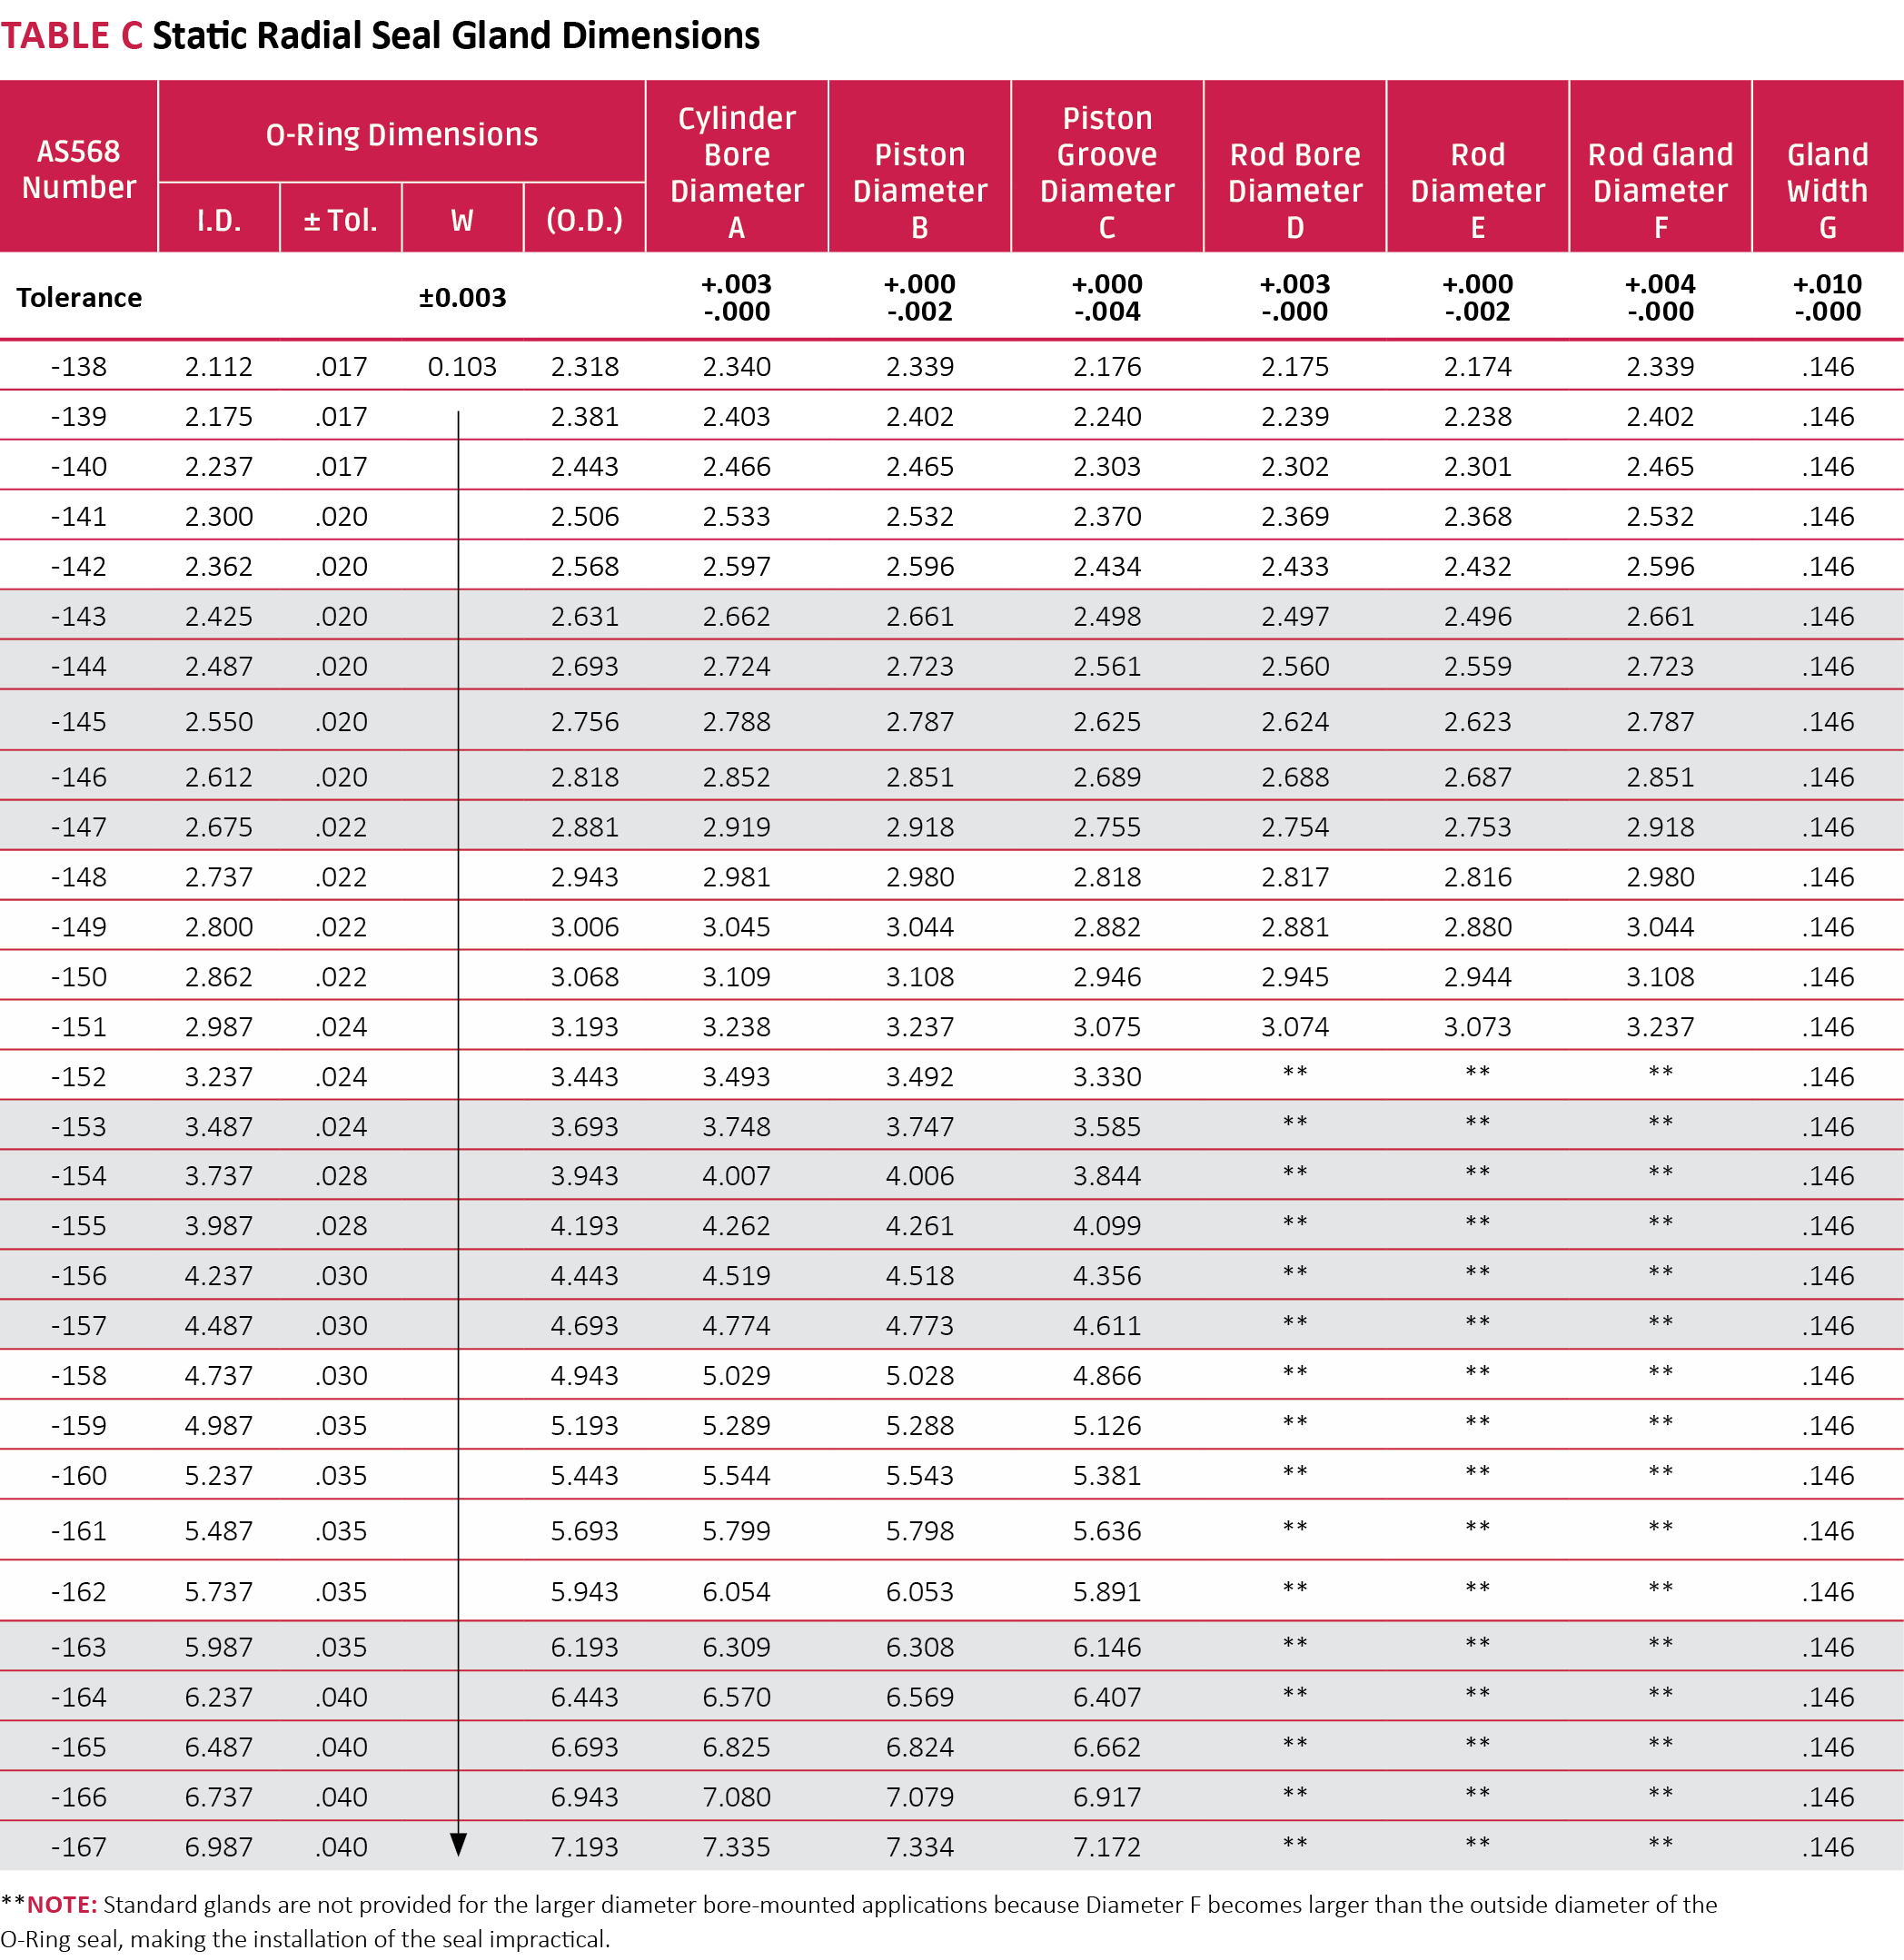Select Piston Groove Diameter C header
The height and width of the screenshot is (1960, 1904).
(1106, 172)
